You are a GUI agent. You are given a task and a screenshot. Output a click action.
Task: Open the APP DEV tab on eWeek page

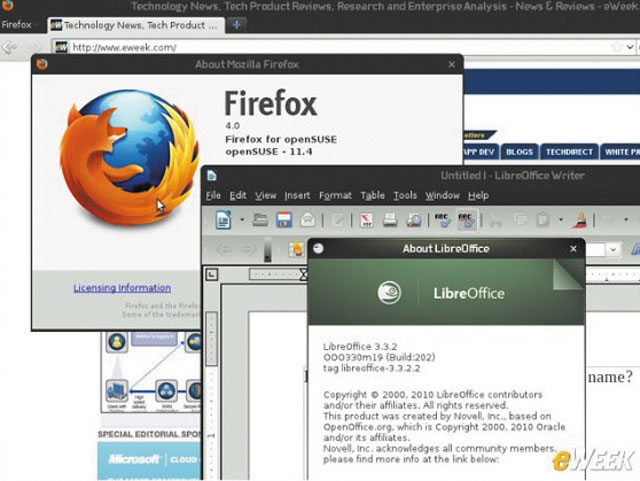pos(480,152)
